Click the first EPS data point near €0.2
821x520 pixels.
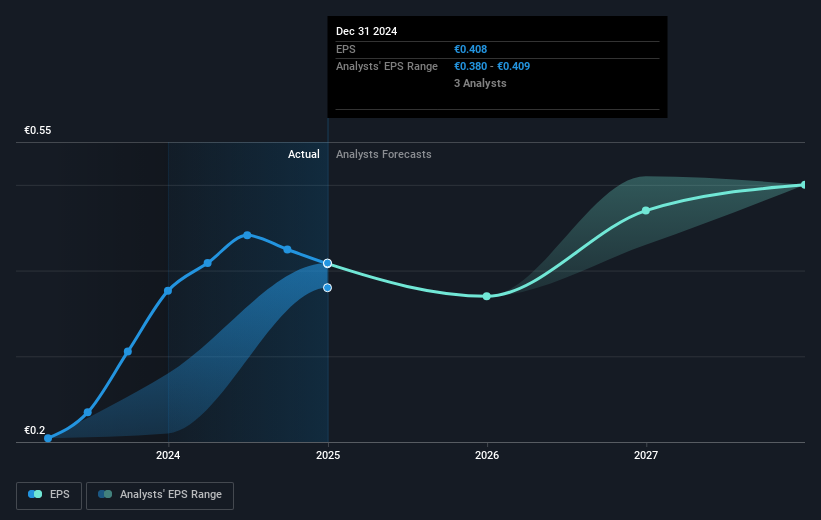point(48,438)
